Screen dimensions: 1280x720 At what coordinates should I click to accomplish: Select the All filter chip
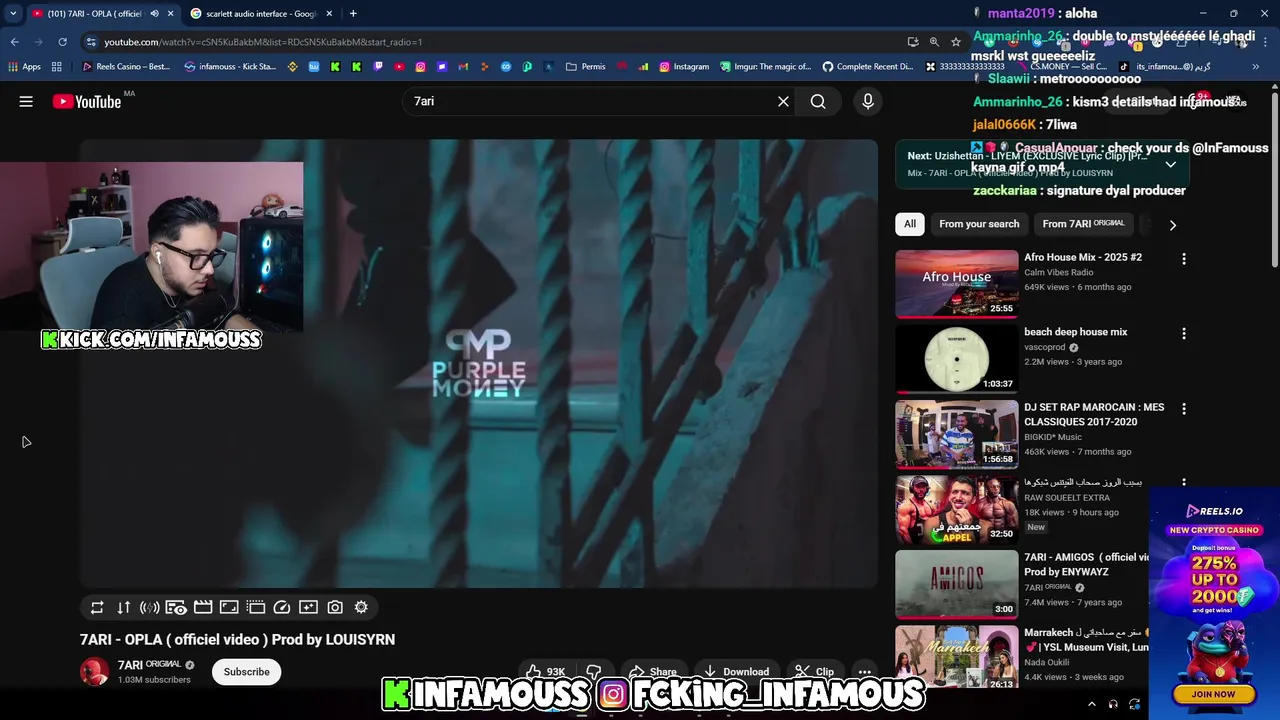point(910,224)
